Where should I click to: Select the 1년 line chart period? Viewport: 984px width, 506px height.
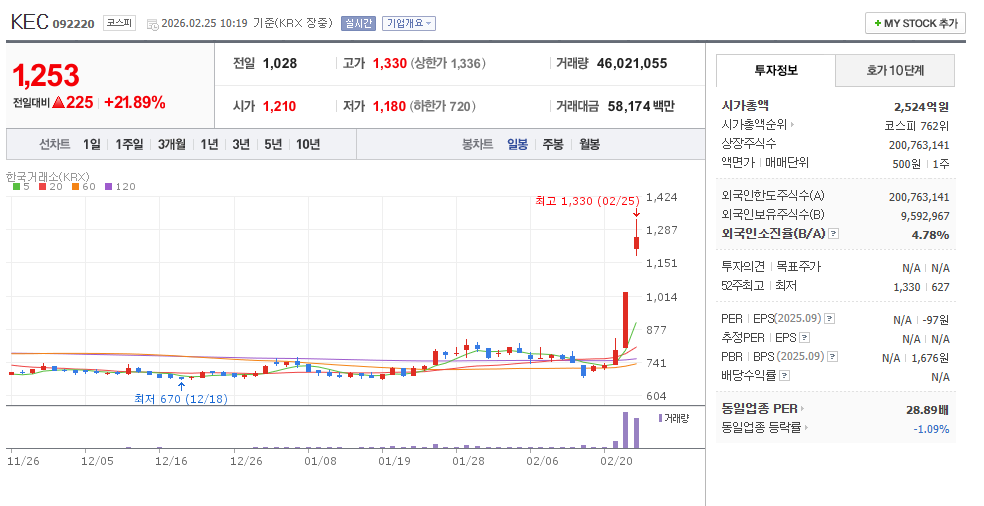point(209,144)
